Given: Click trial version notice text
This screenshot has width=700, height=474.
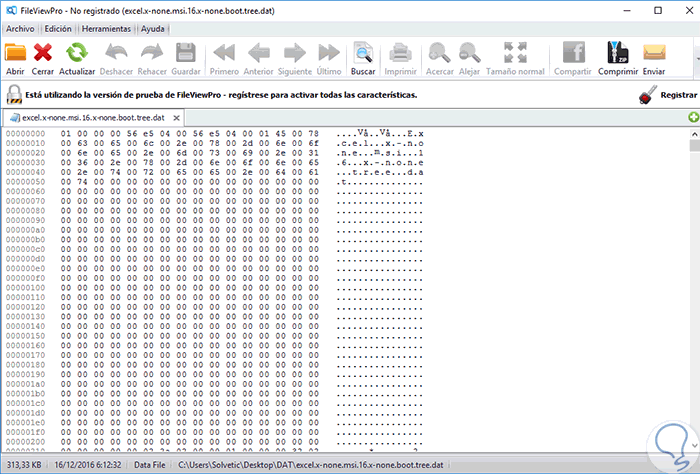Looking at the screenshot, I should [x=221, y=95].
